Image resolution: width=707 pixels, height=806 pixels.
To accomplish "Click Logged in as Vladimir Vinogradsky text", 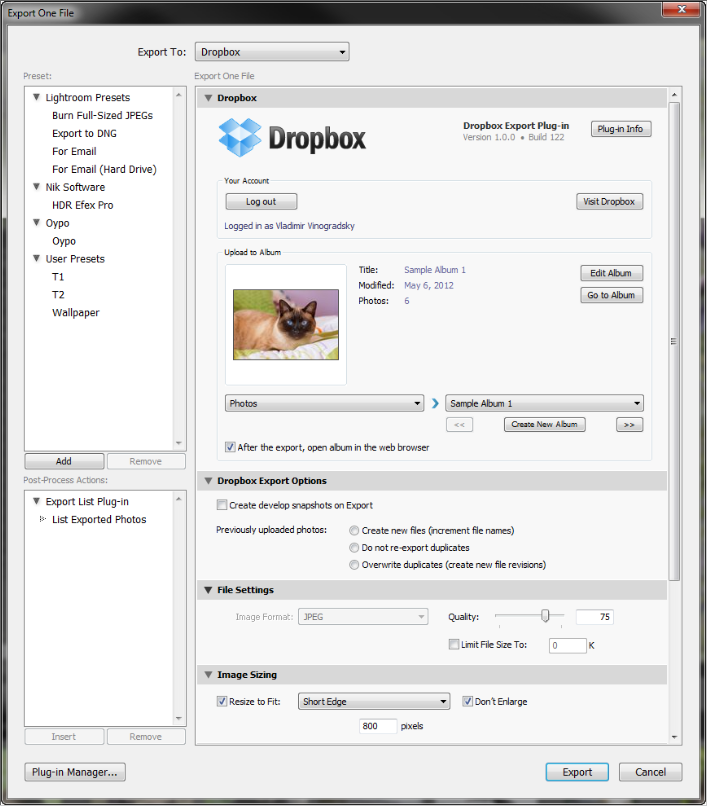I will point(289,226).
